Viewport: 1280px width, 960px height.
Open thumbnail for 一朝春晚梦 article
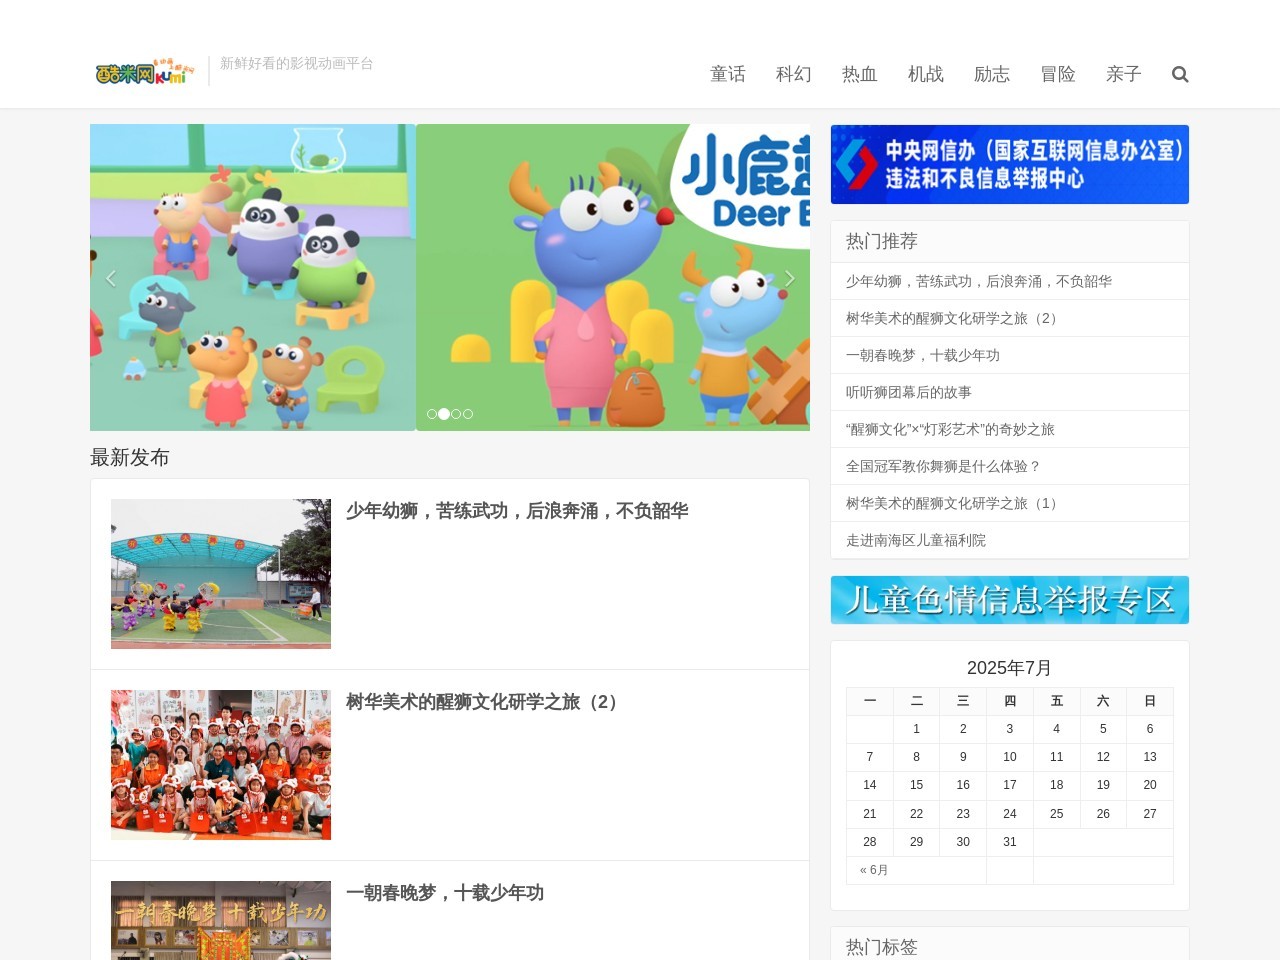(x=221, y=920)
